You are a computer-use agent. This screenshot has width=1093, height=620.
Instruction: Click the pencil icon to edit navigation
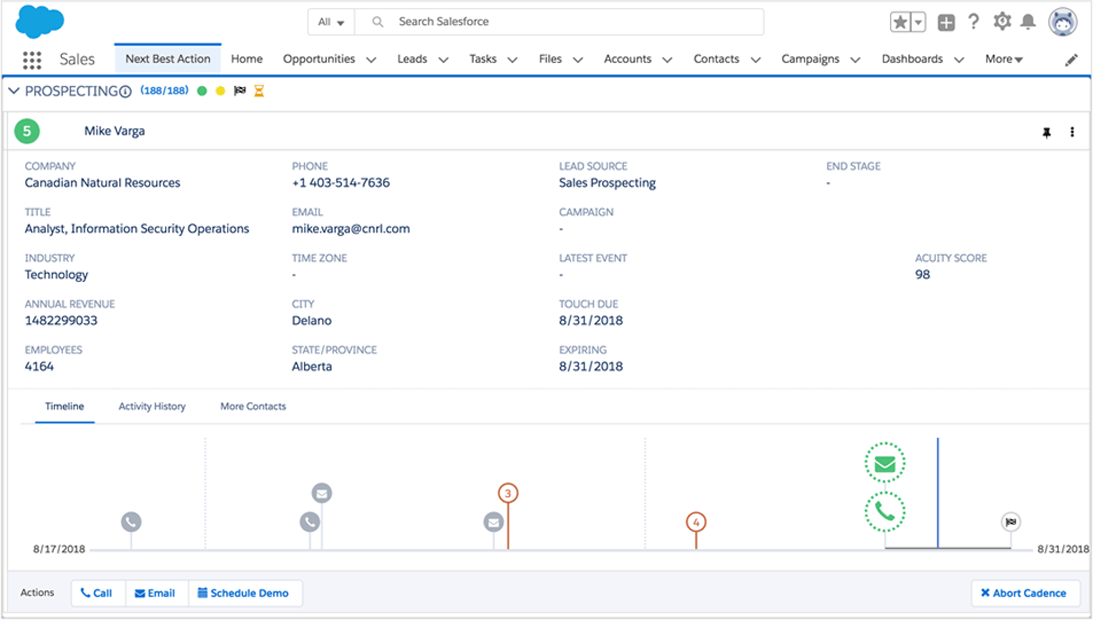[x=1071, y=61]
